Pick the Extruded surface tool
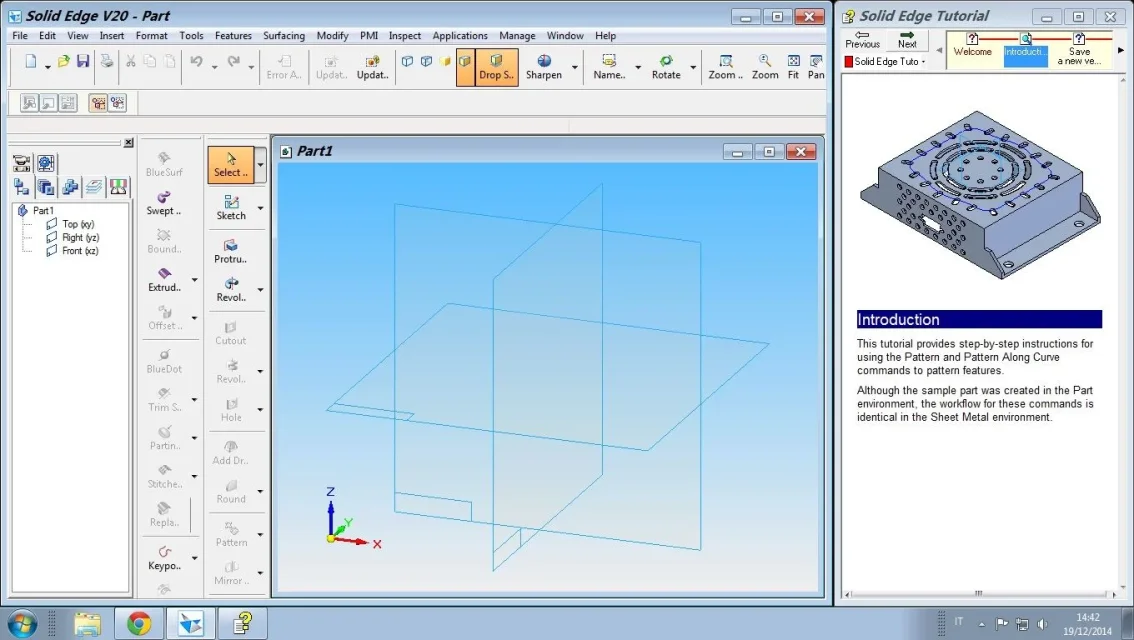 pyautogui.click(x=164, y=280)
